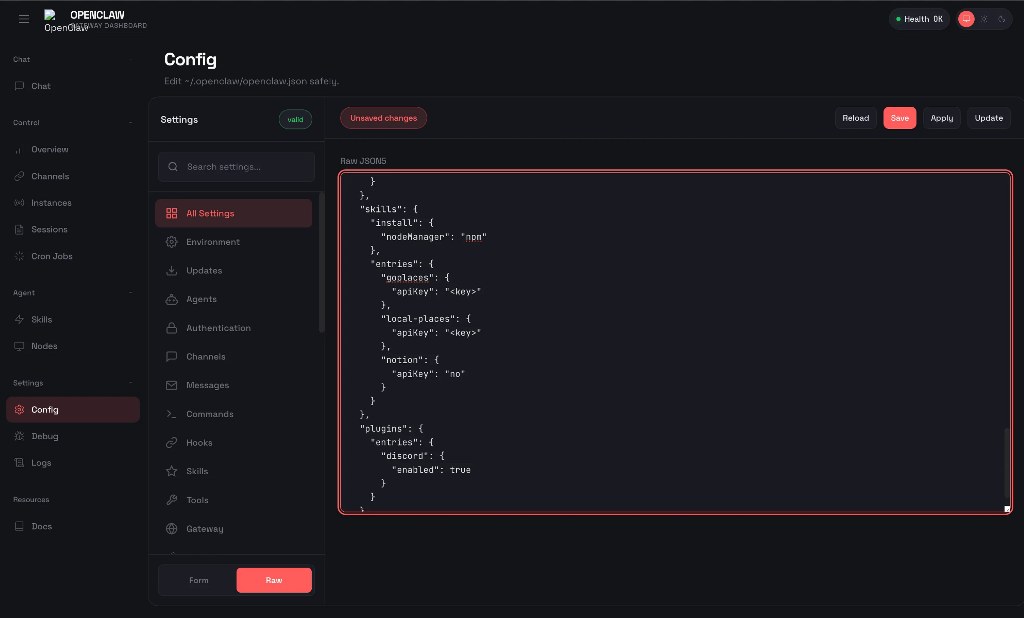Click the "local-places": { line
This screenshot has height=618, width=1024.
pos(426,319)
